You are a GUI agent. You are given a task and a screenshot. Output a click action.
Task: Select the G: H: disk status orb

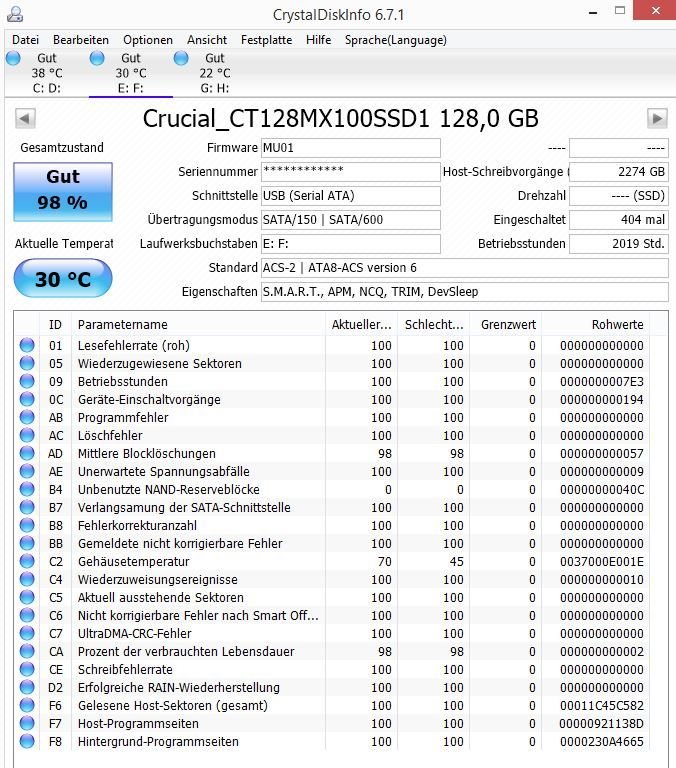pyautogui.click(x=181, y=58)
